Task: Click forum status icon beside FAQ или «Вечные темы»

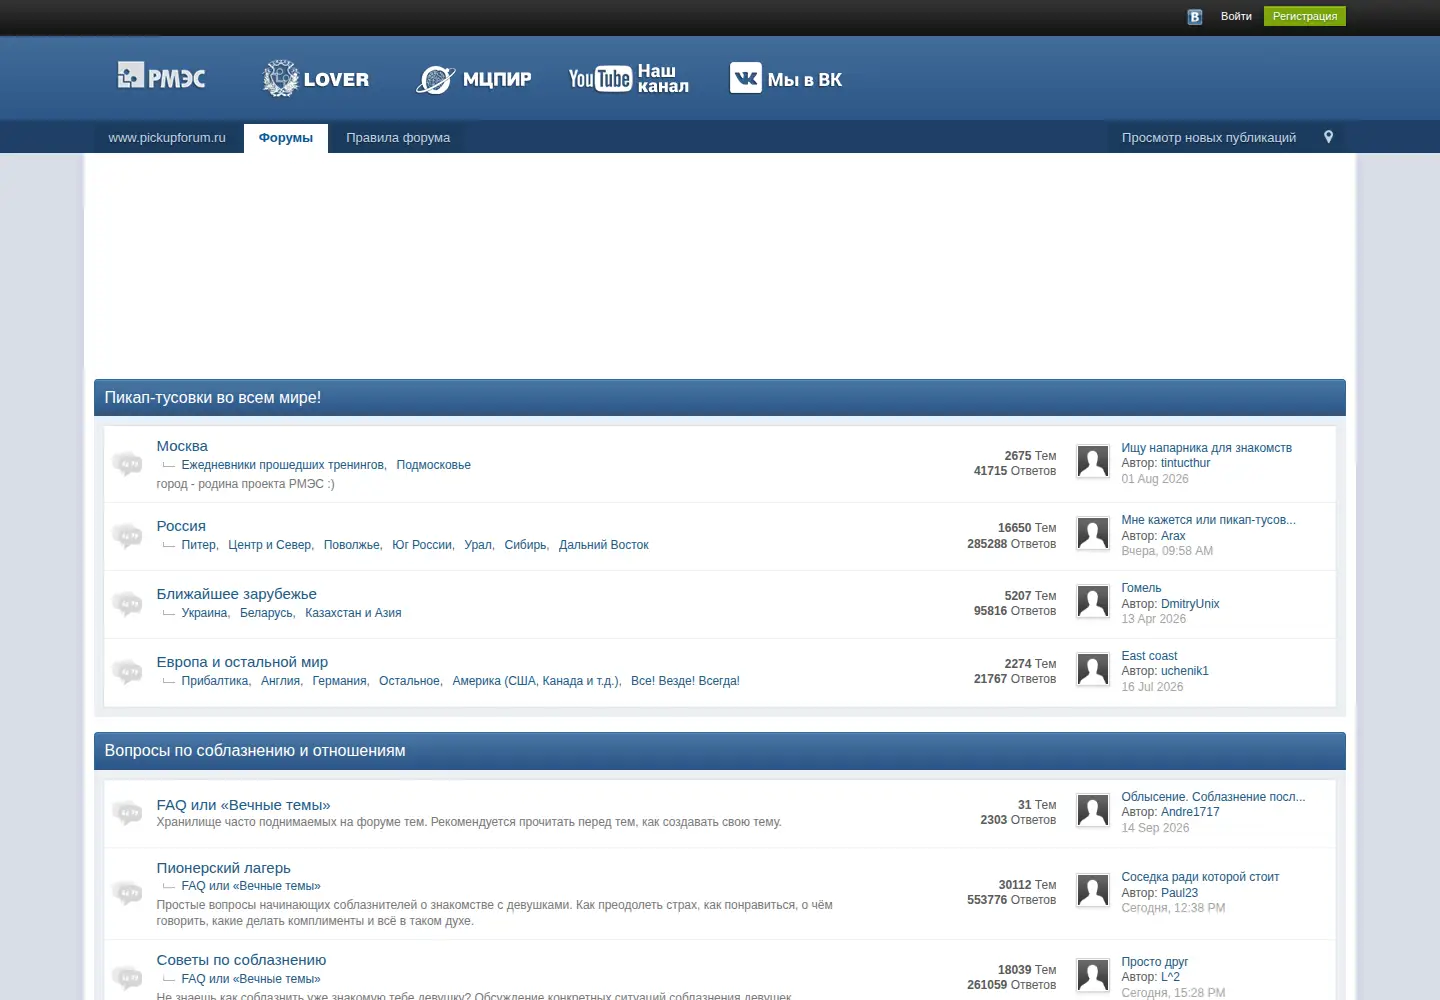Action: (x=127, y=812)
